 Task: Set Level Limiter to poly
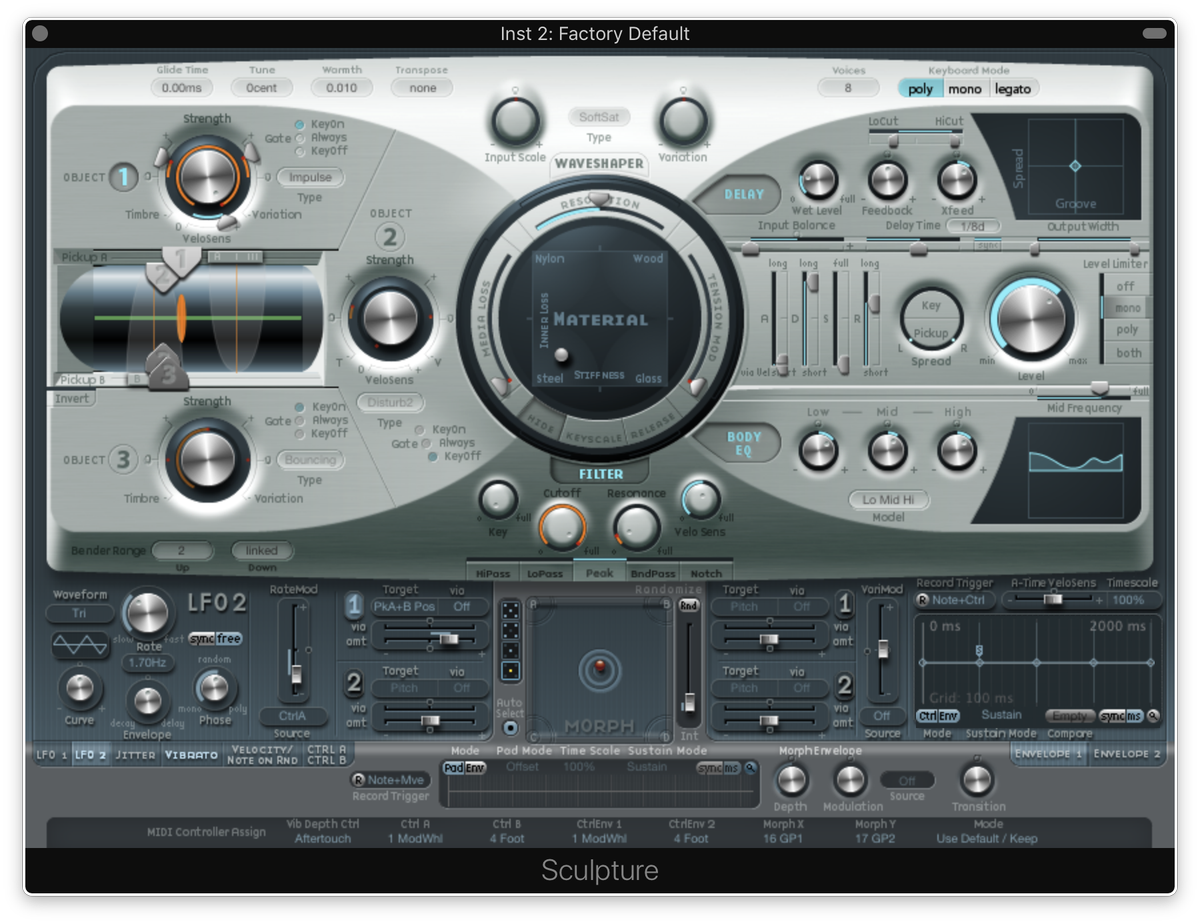[x=1128, y=330]
